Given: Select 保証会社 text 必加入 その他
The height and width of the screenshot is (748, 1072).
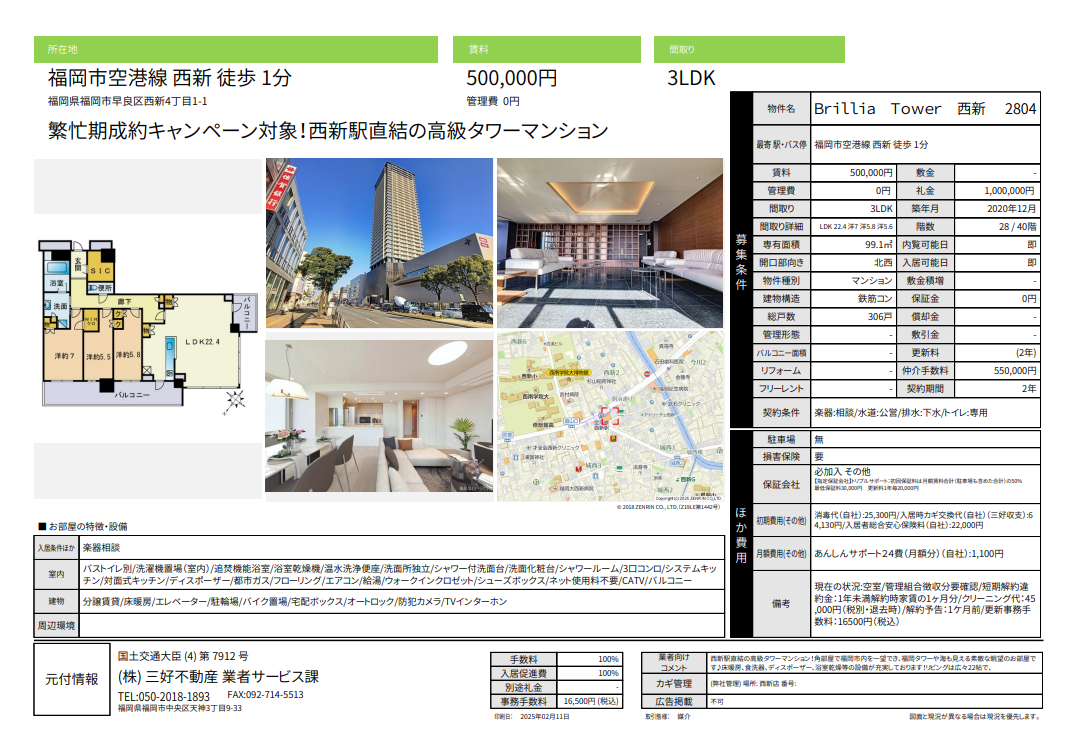Looking at the screenshot, I should pos(842,472).
